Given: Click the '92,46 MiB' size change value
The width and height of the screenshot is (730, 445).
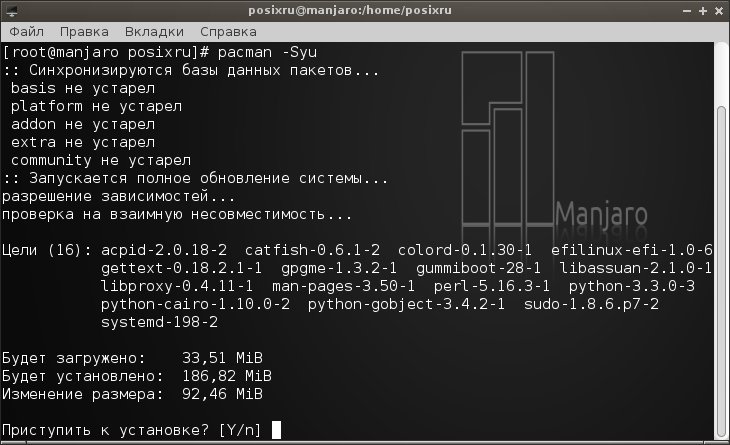Looking at the screenshot, I should (222, 394).
